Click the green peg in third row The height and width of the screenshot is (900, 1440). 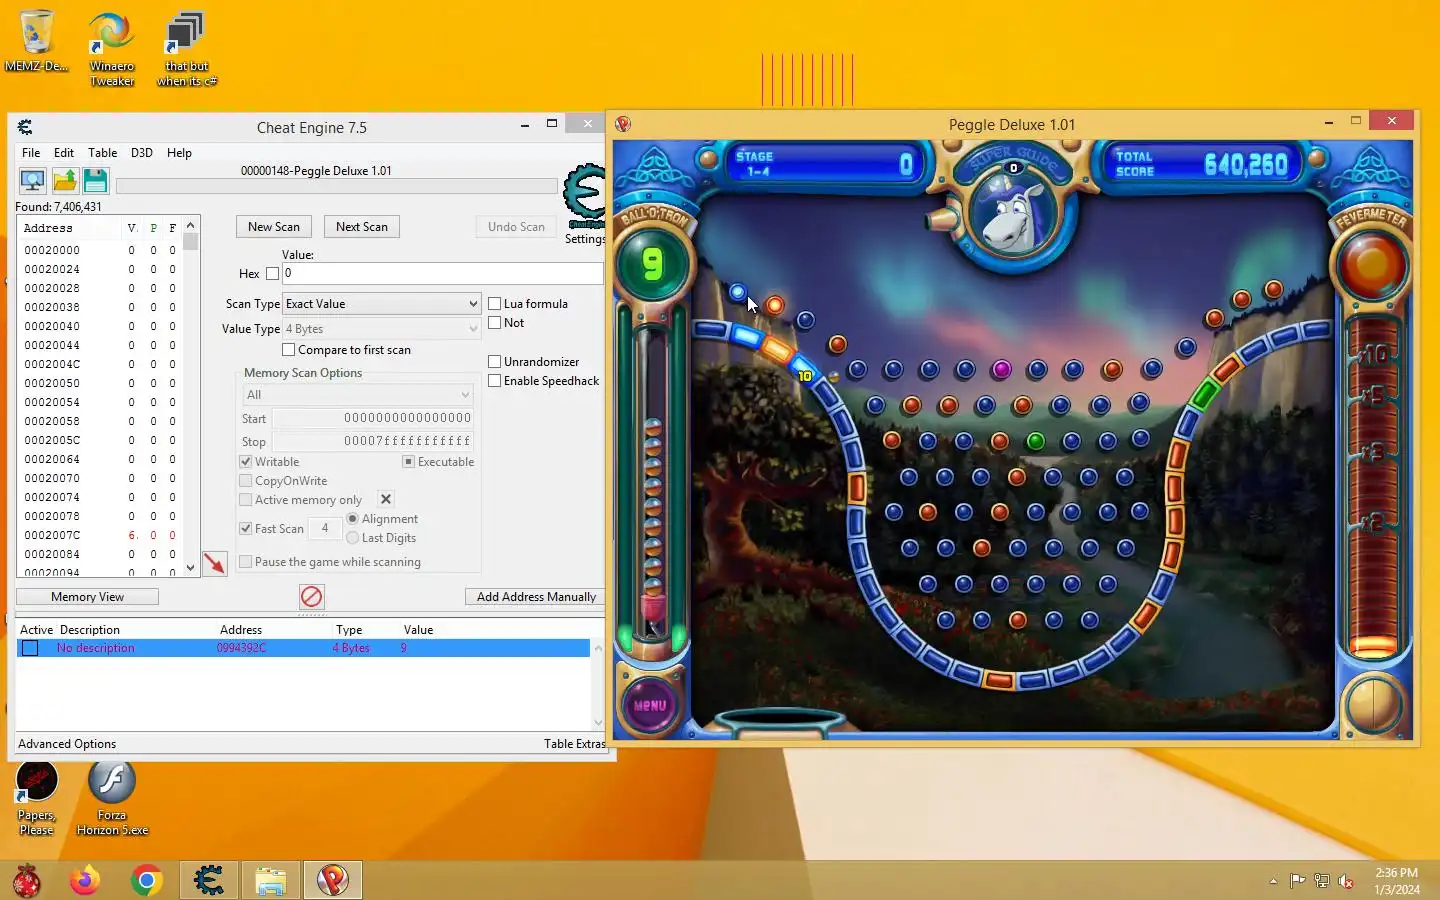tap(1036, 441)
